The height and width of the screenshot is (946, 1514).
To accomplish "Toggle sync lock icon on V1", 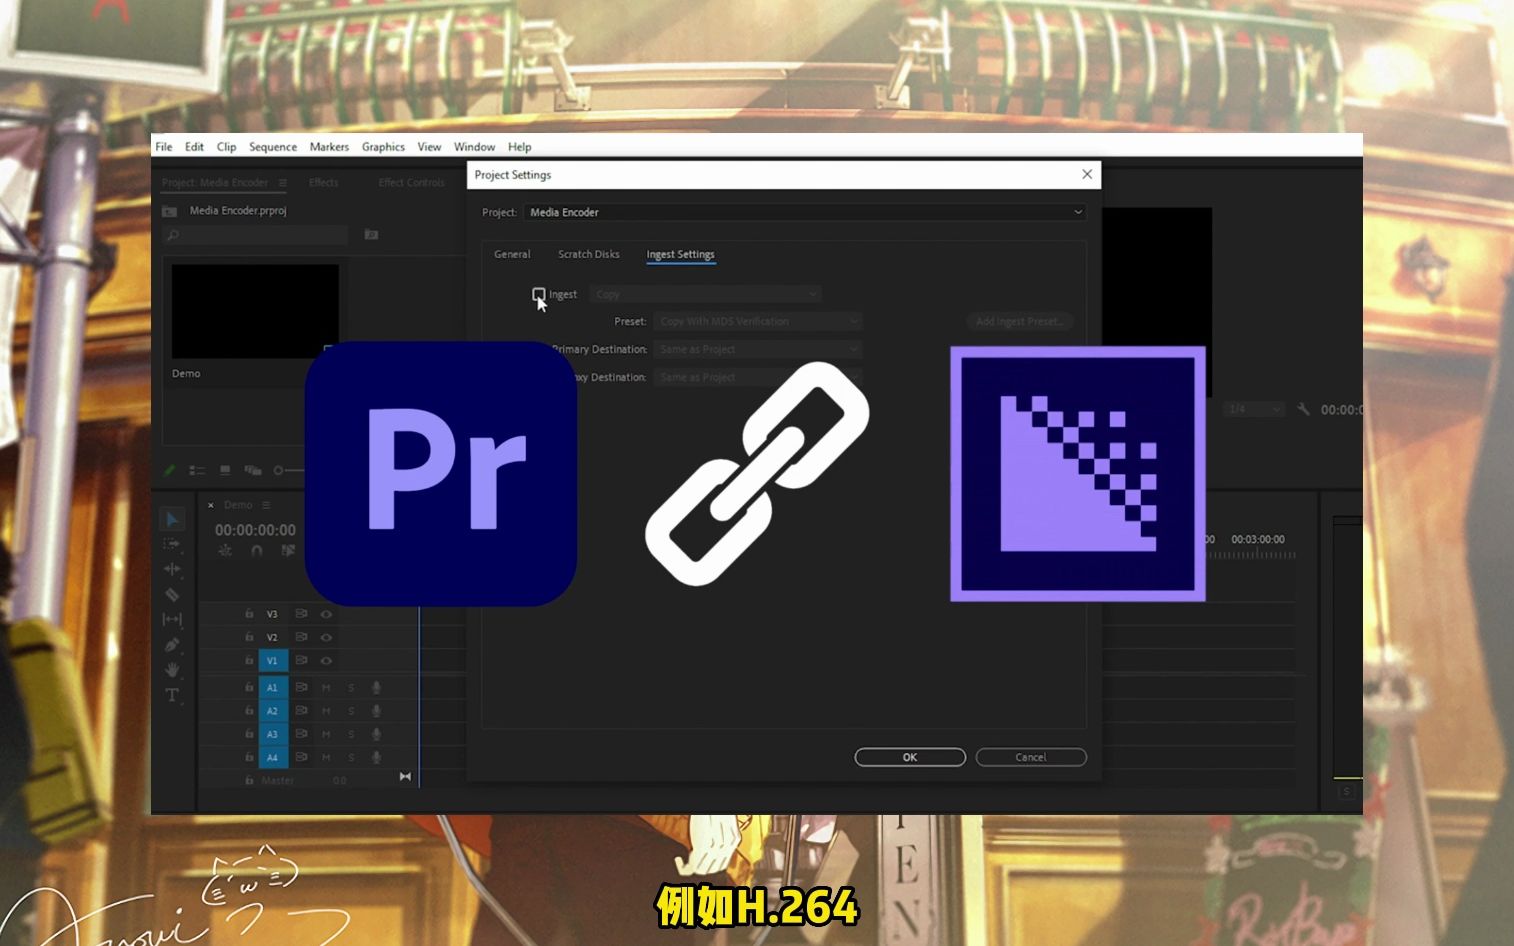I will coord(301,660).
